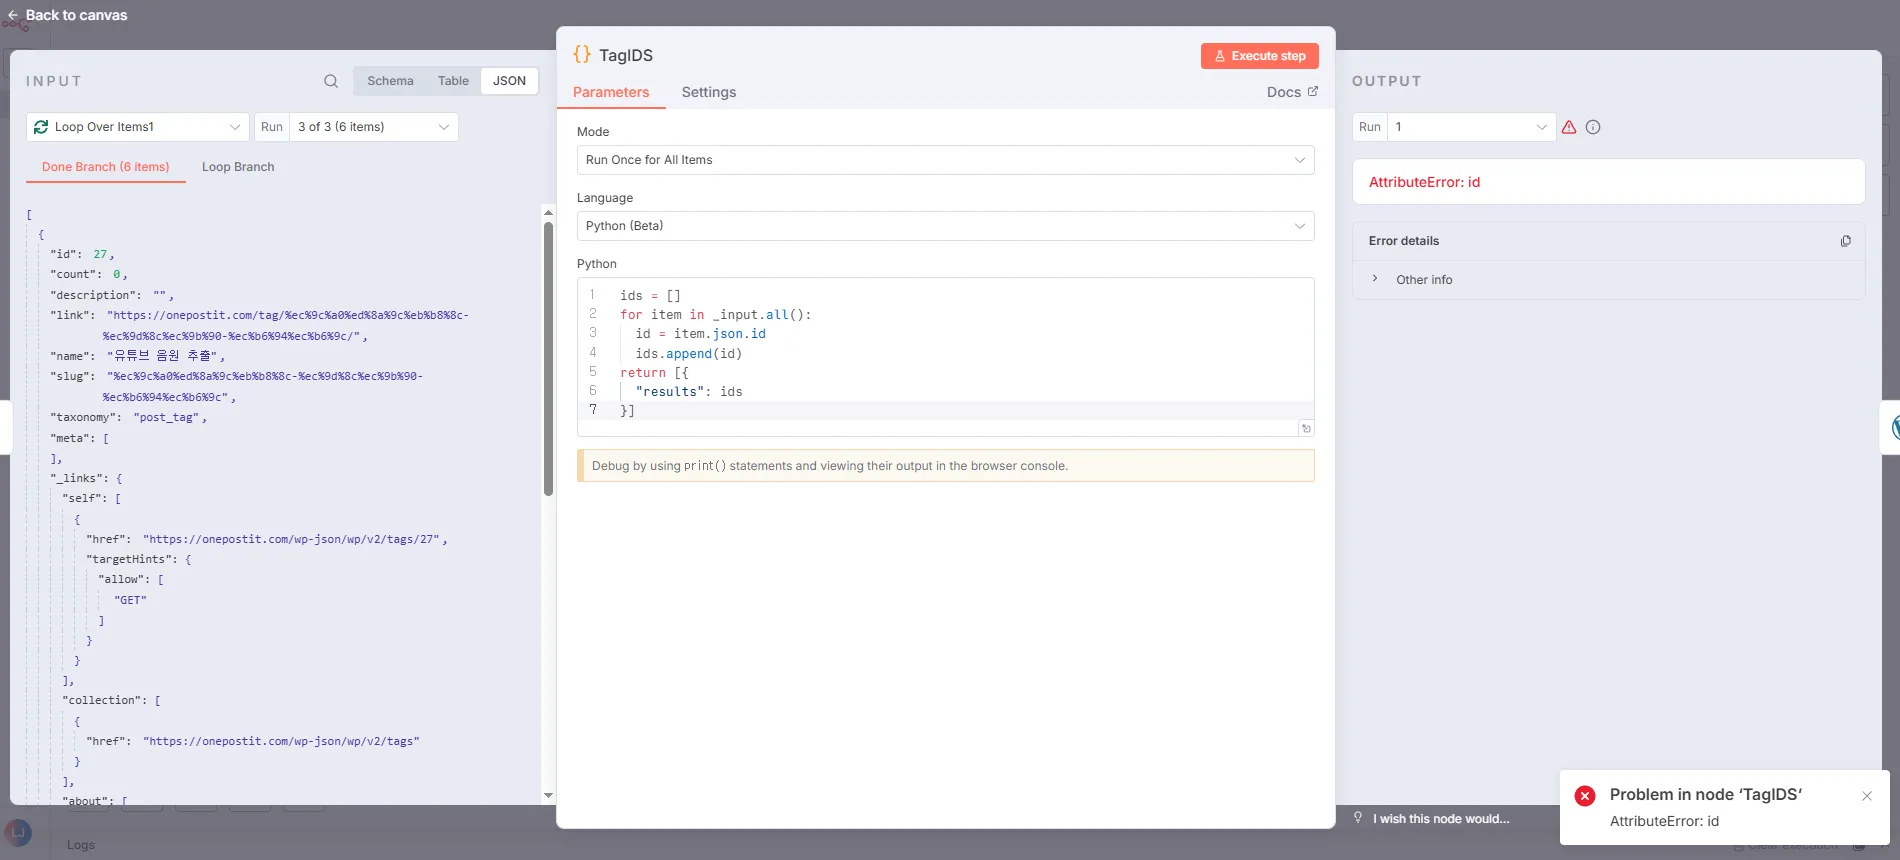1900x860 pixels.
Task: Click inside the Python code editor on 'ids = []'
Action: pyautogui.click(x=650, y=296)
